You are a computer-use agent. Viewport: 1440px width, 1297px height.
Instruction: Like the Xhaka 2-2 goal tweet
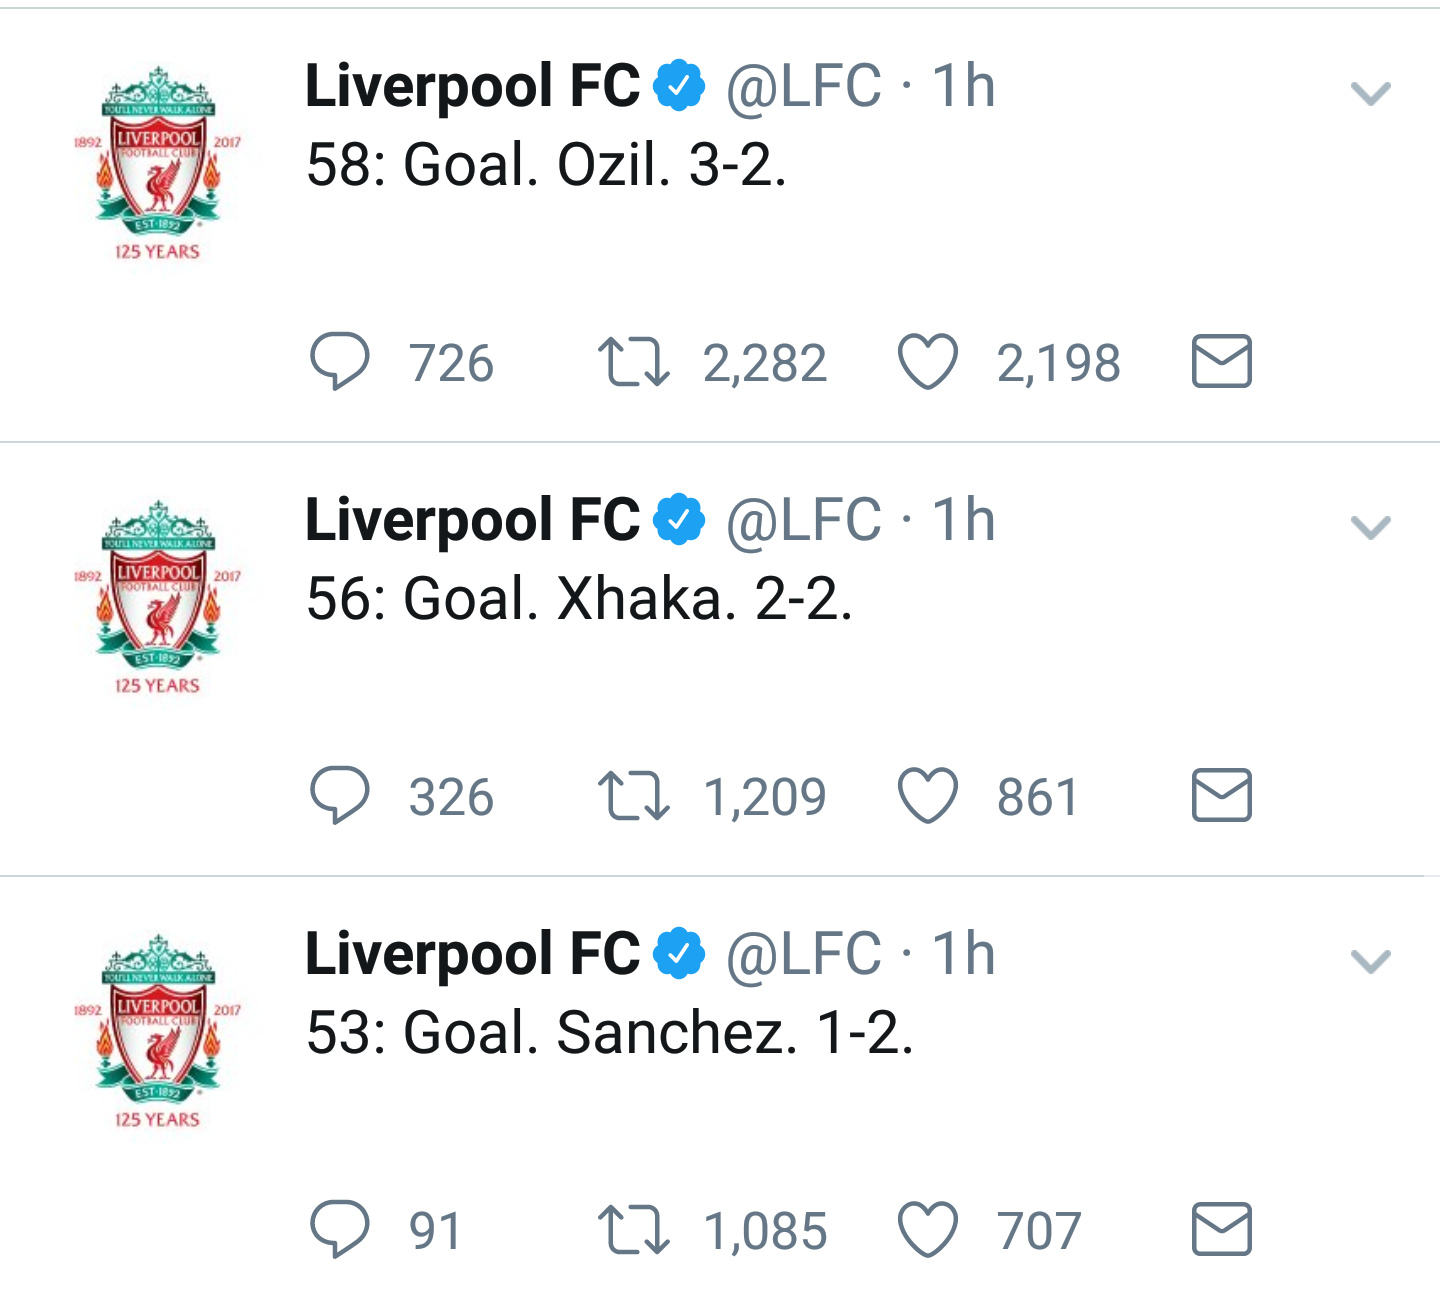[x=928, y=795]
